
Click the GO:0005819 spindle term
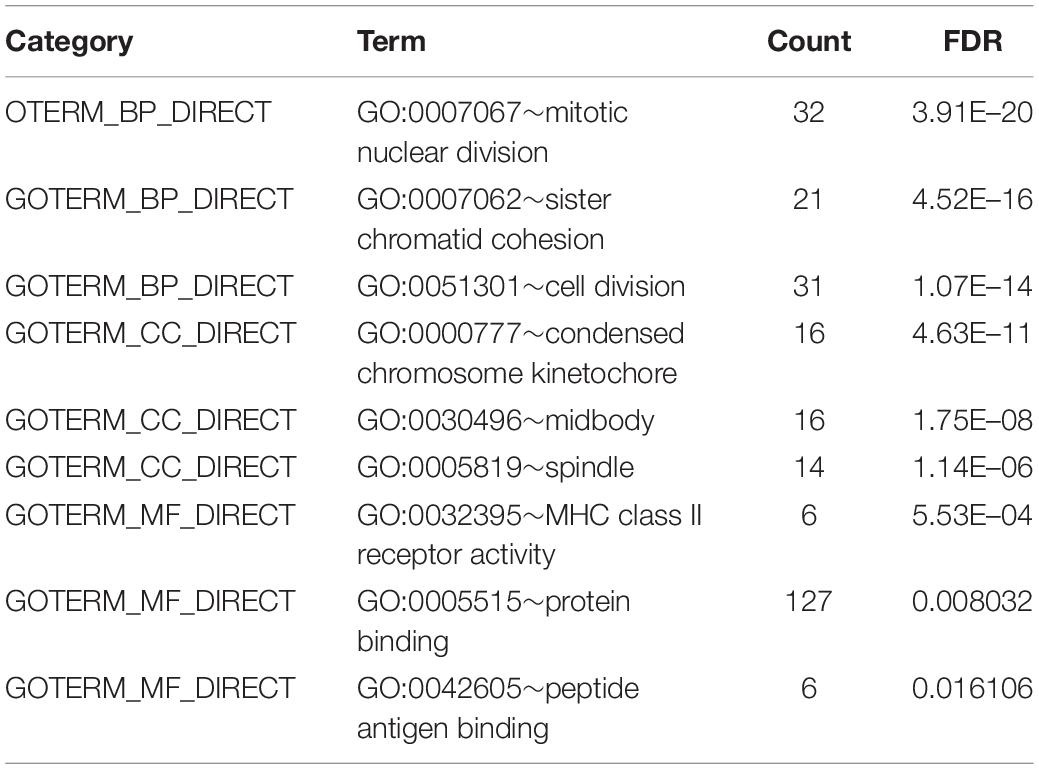coord(496,468)
